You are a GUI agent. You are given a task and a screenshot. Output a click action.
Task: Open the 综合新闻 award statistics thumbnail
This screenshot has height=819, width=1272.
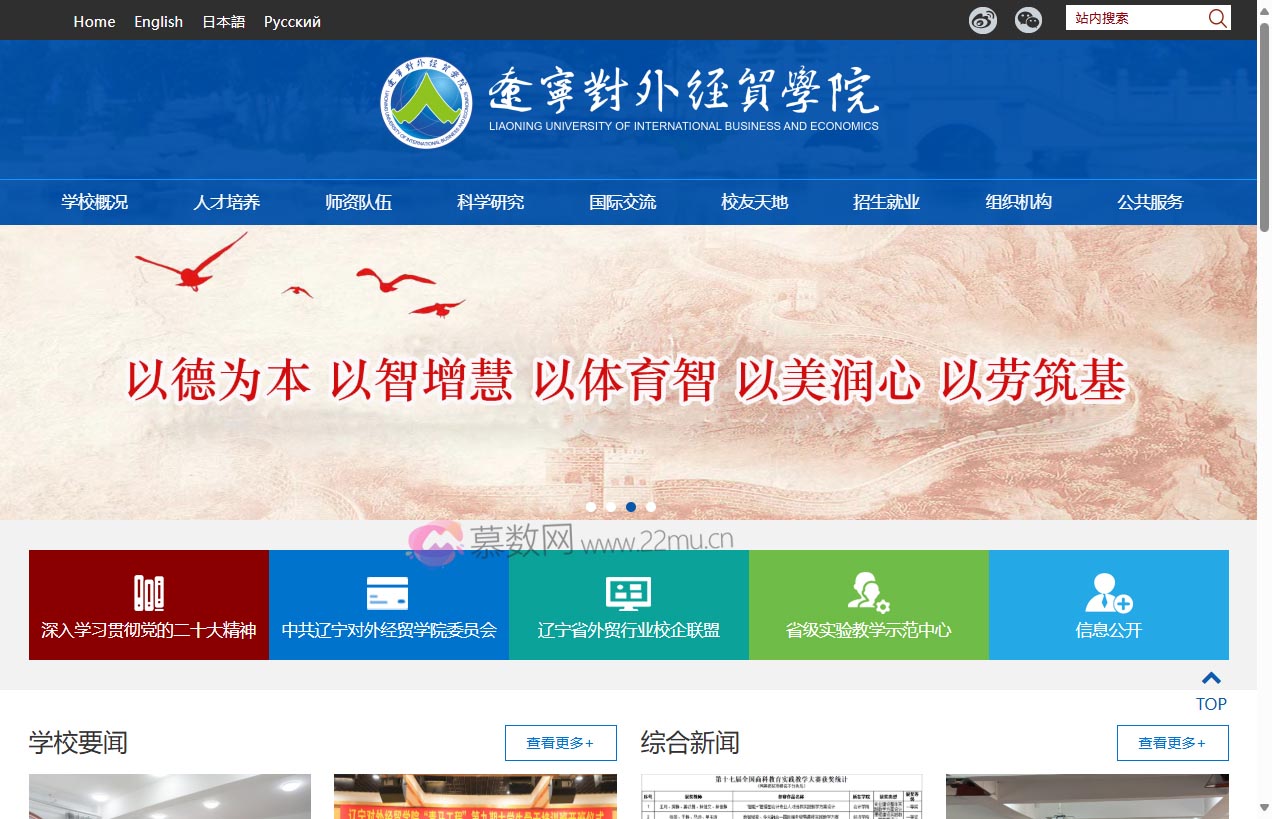(781, 797)
